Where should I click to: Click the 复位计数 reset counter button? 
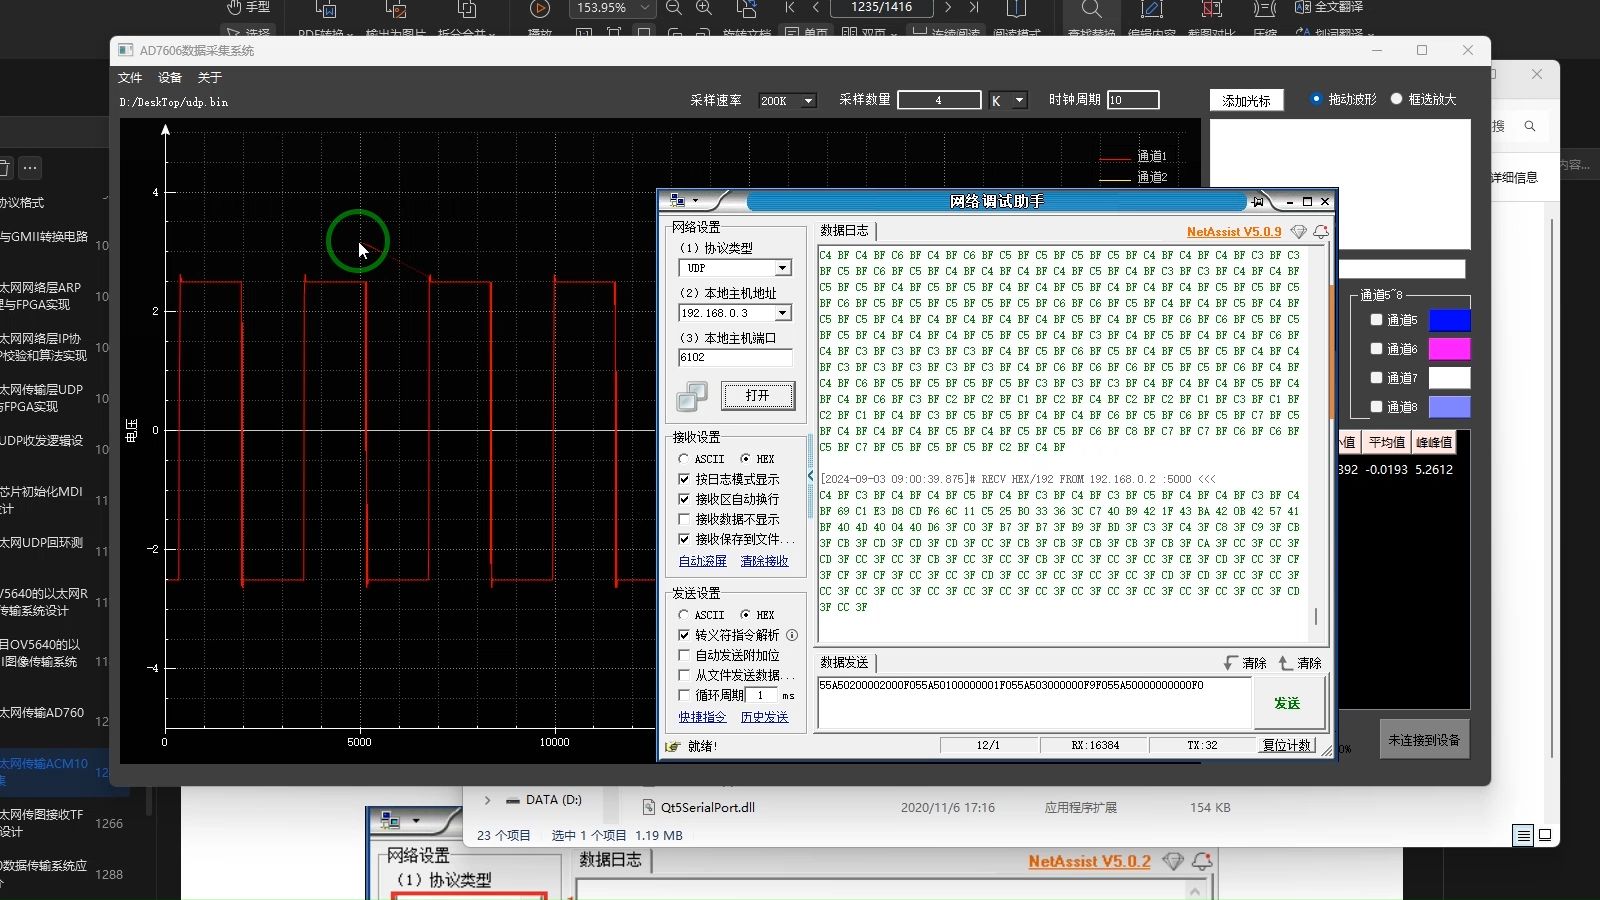(1286, 745)
